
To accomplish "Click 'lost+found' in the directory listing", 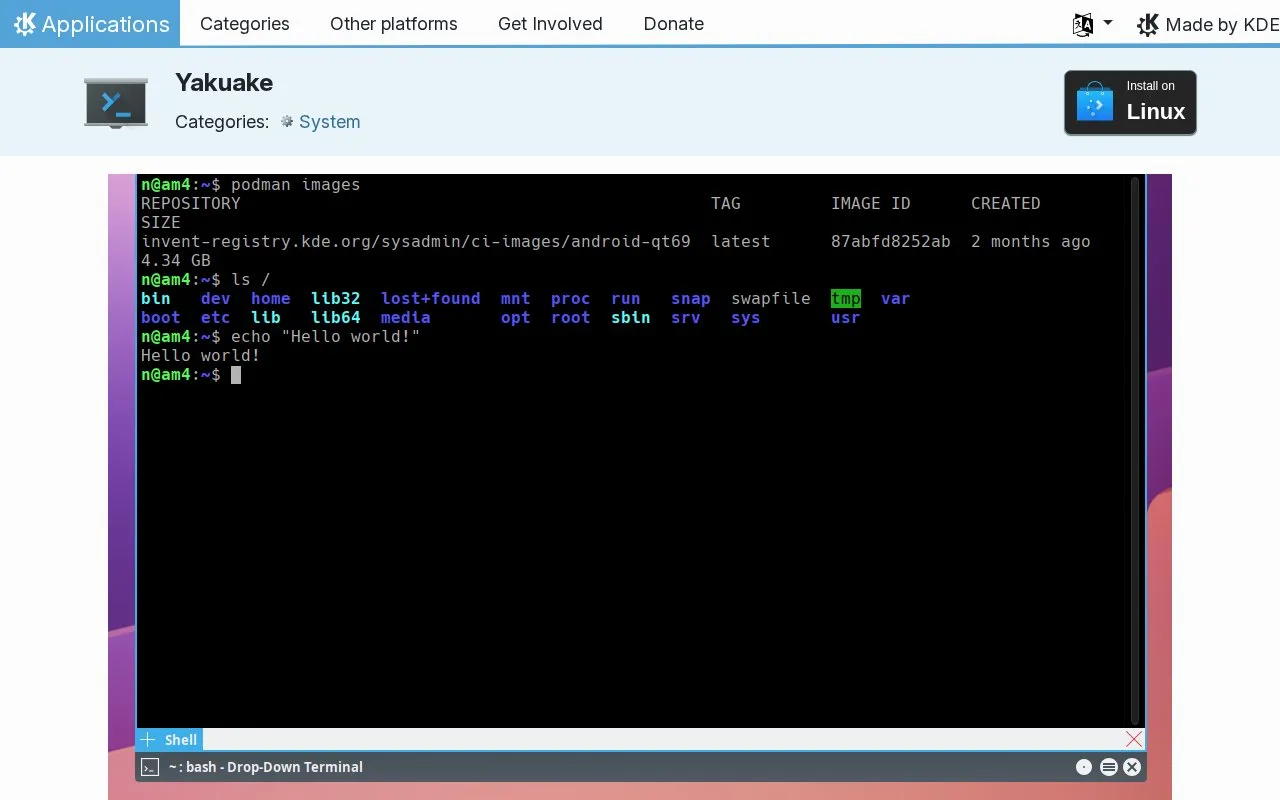I will (431, 299).
